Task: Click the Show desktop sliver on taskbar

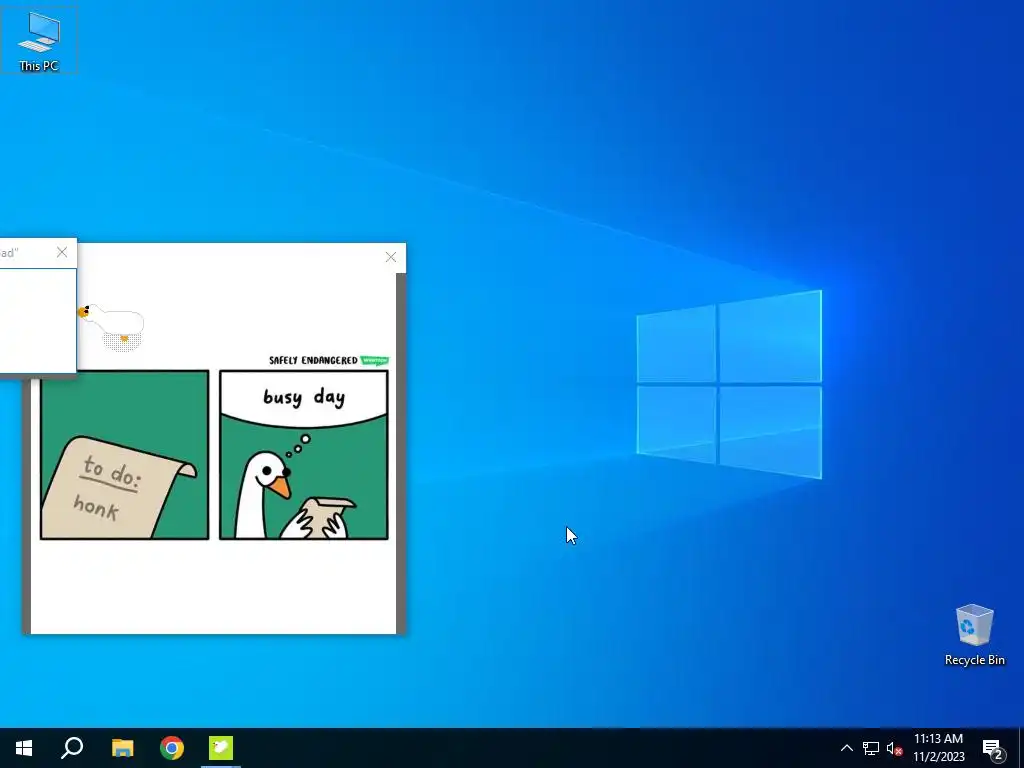Action: pyautogui.click(x=1021, y=748)
